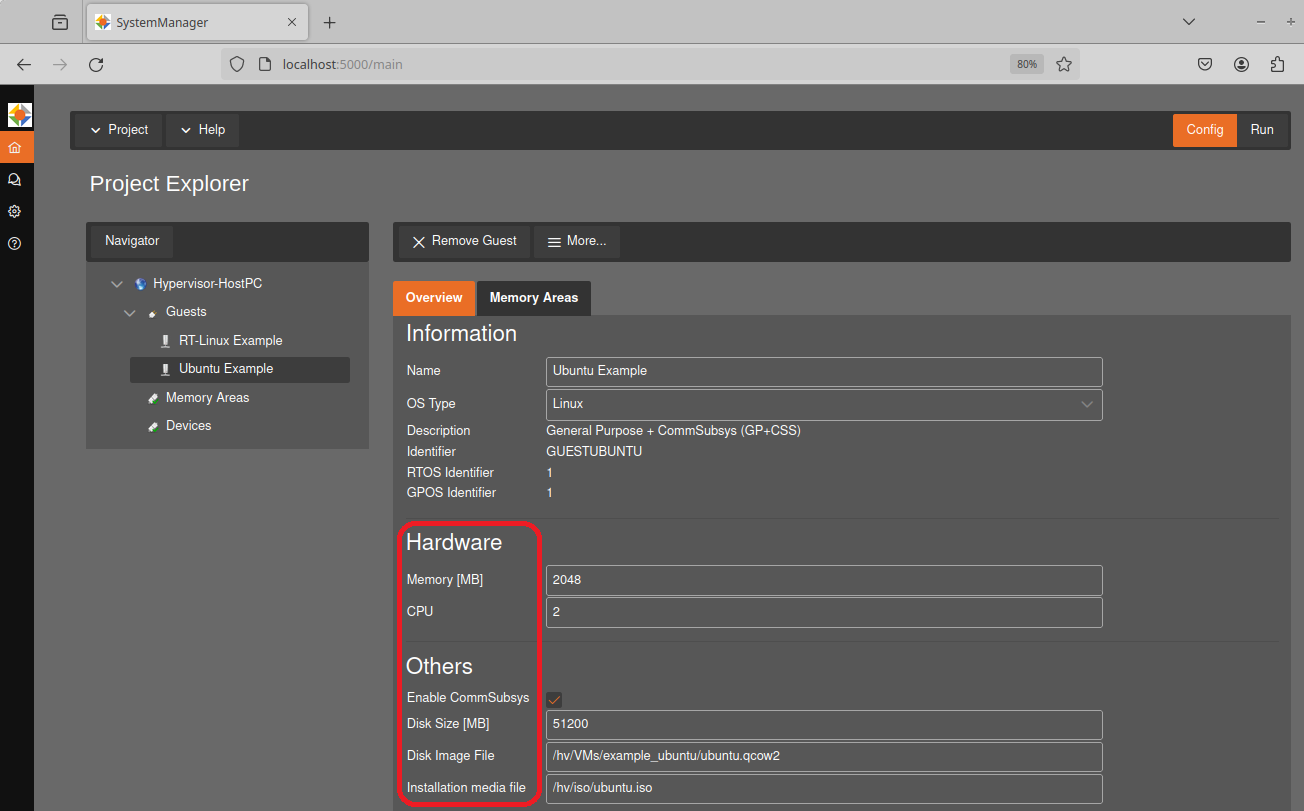Collapse the Guests tree node
This screenshot has width=1304, height=811.
[130, 313]
